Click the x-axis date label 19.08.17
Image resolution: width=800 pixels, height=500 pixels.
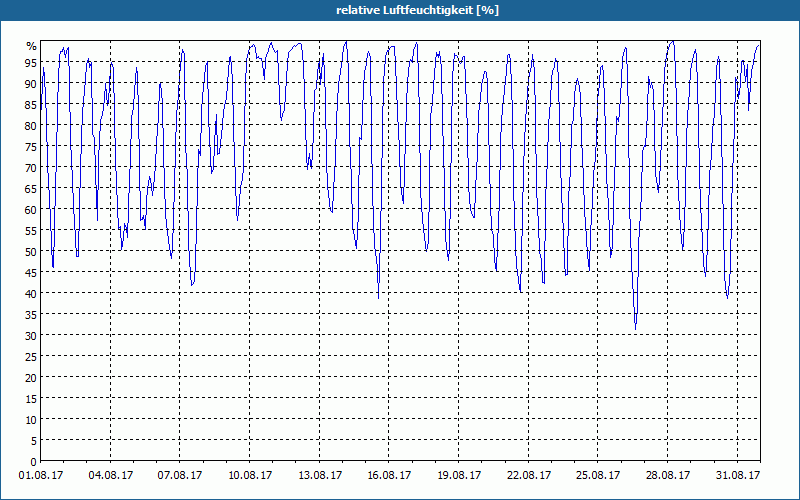click(459, 476)
